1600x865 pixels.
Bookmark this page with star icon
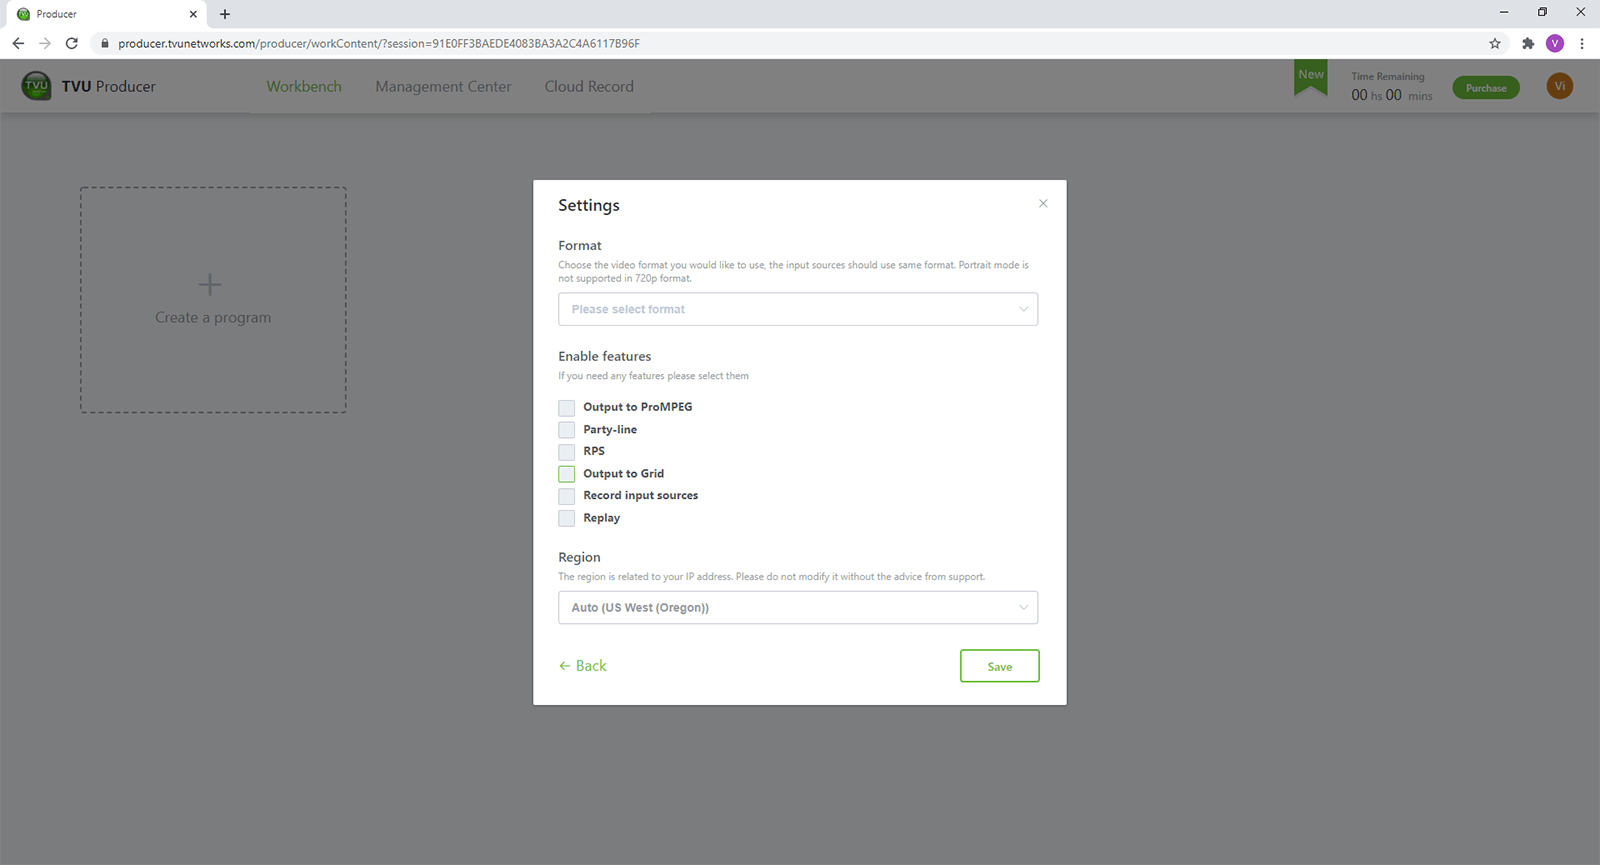tap(1495, 43)
